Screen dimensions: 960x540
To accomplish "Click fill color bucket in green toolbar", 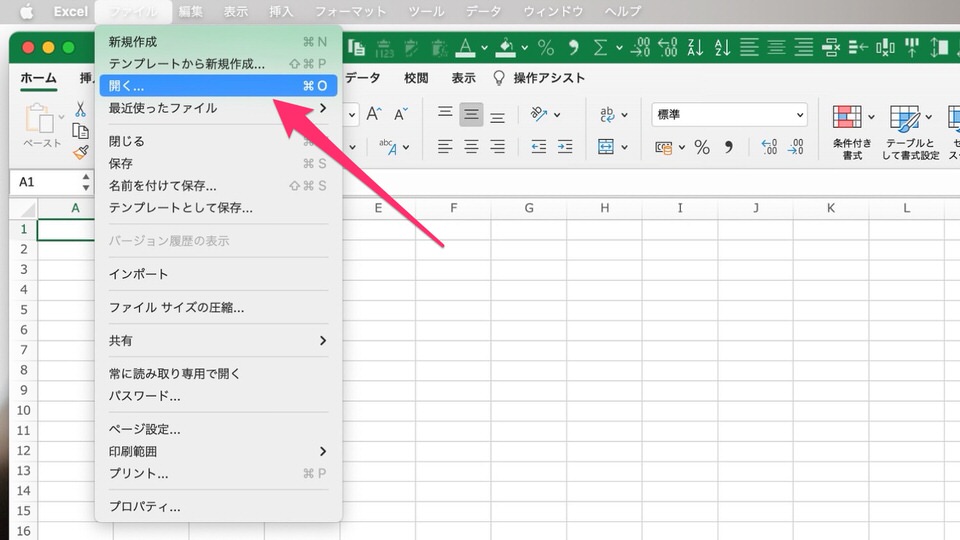I will click(x=506, y=47).
